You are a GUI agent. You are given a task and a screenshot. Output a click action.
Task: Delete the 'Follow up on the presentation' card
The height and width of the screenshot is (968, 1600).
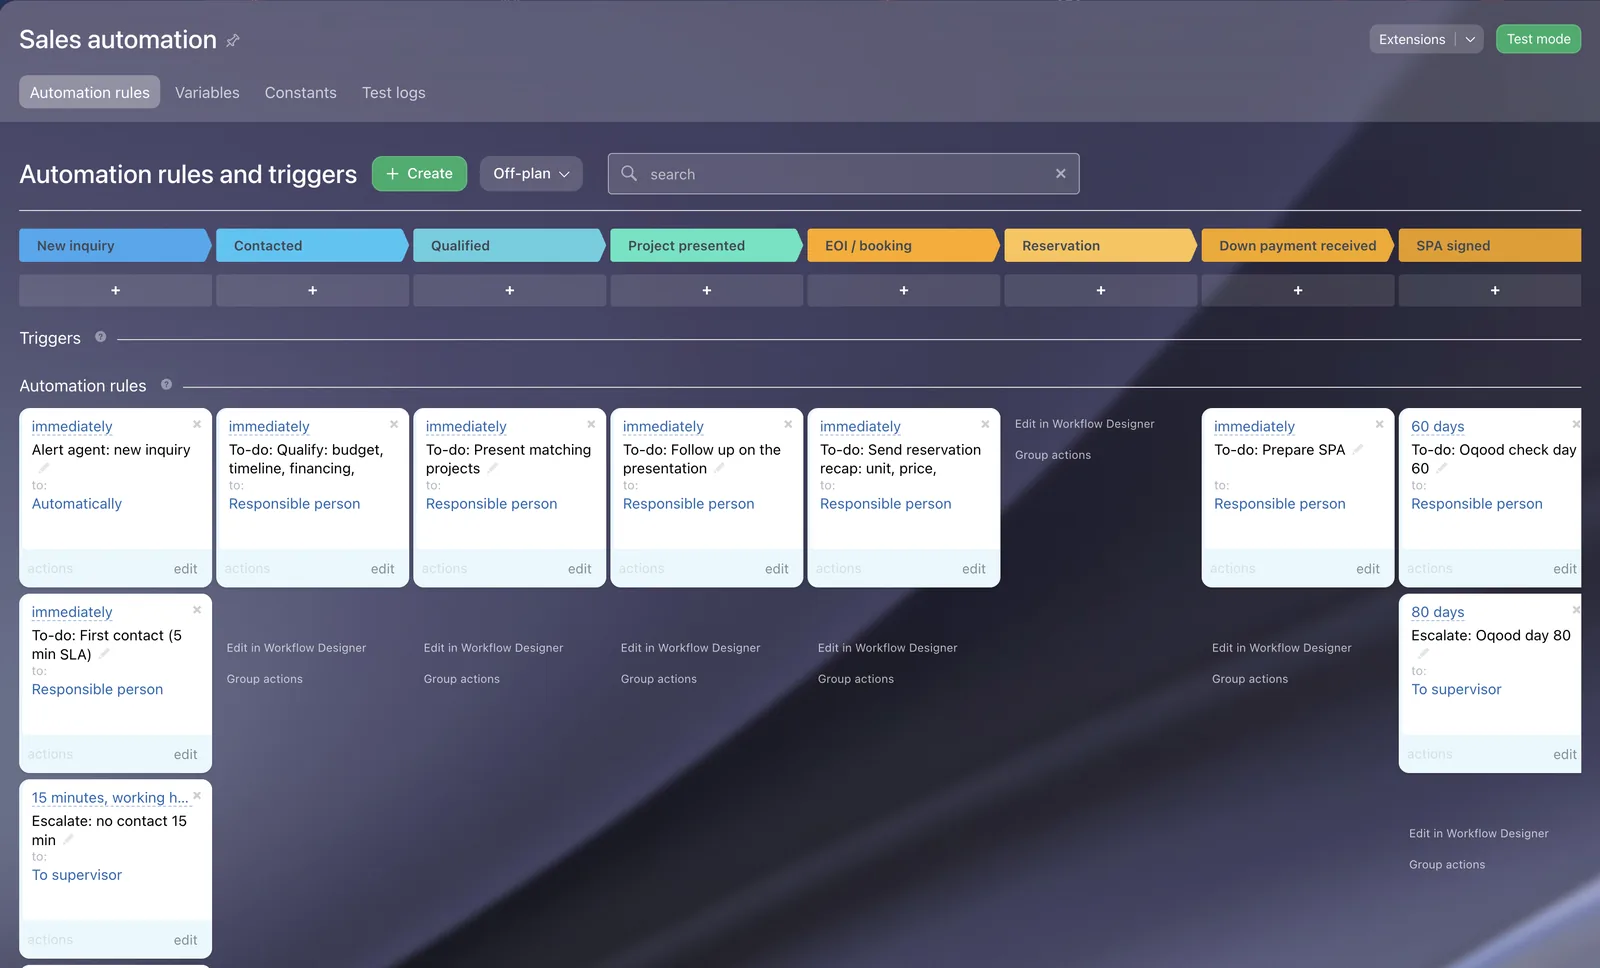[x=788, y=424]
